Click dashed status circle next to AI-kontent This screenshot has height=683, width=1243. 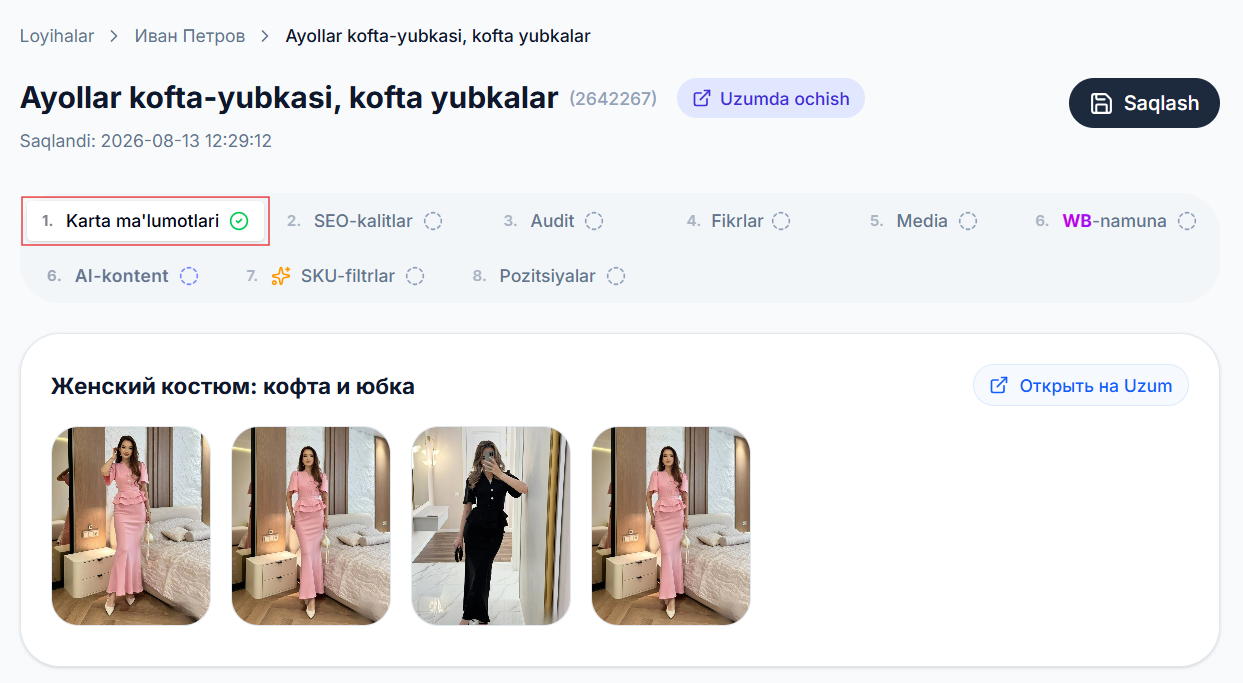pyautogui.click(x=189, y=276)
